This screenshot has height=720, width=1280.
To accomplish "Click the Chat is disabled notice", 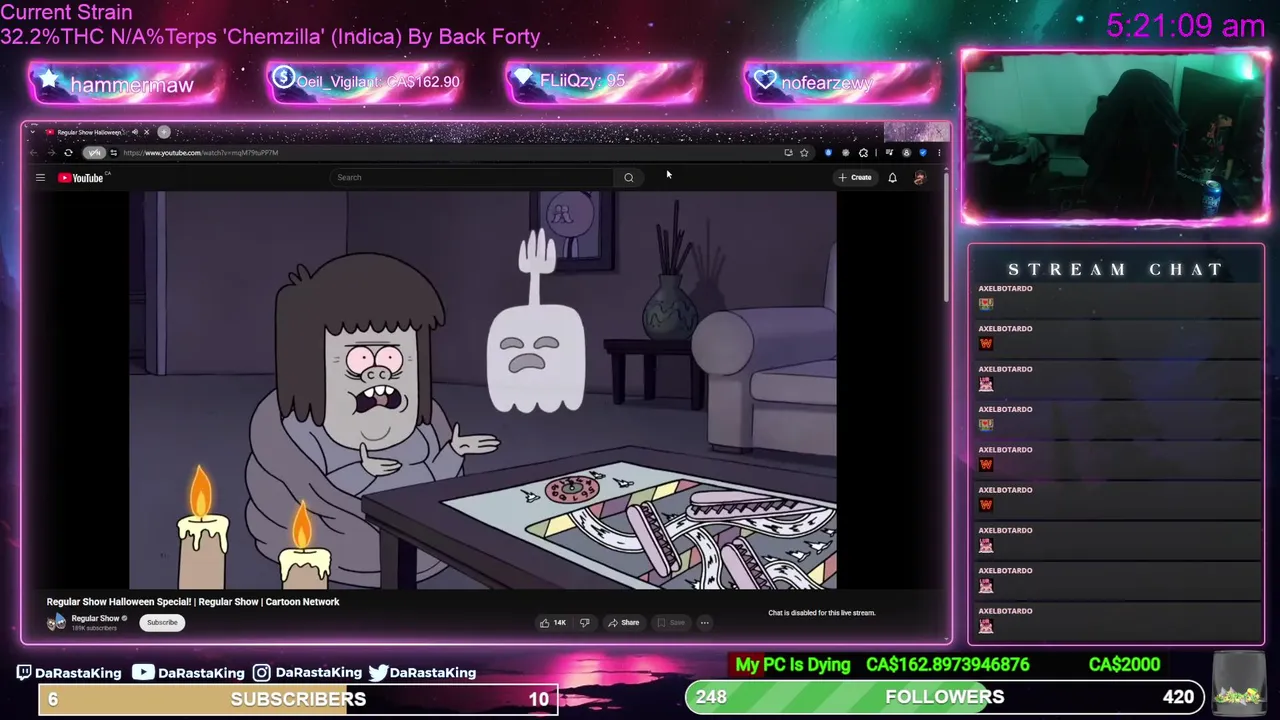I will point(821,613).
